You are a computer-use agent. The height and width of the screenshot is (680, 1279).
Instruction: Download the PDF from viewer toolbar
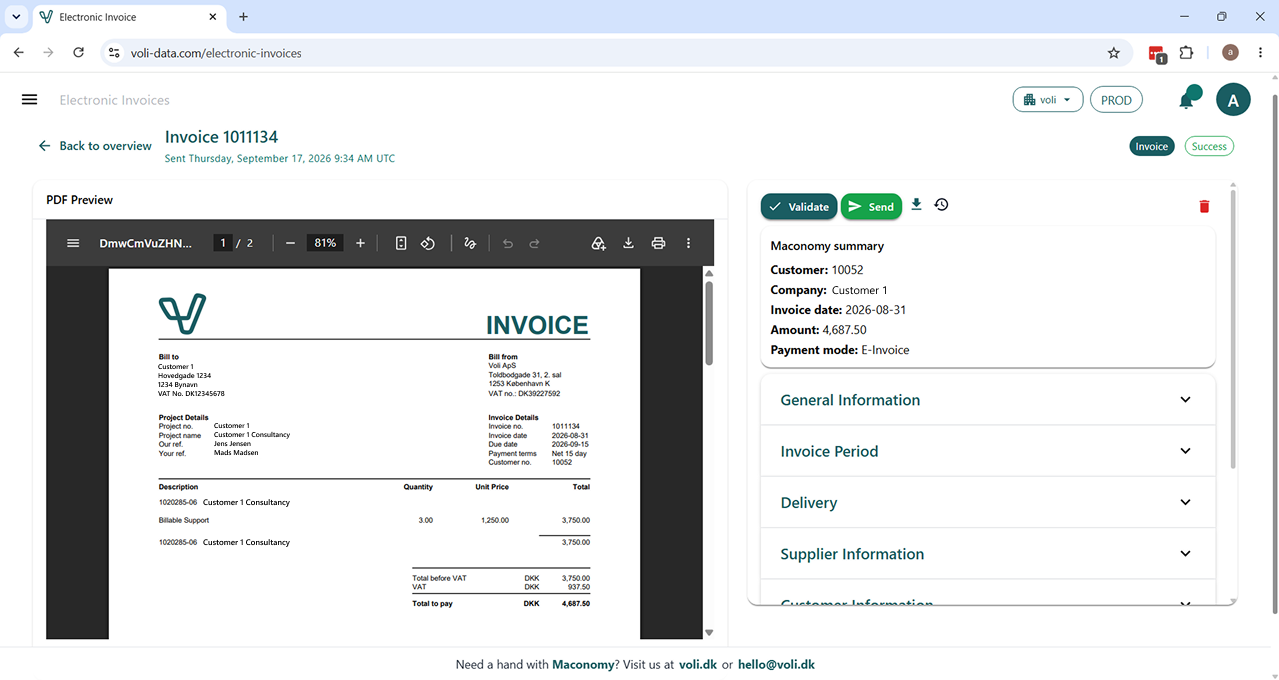pyautogui.click(x=628, y=243)
